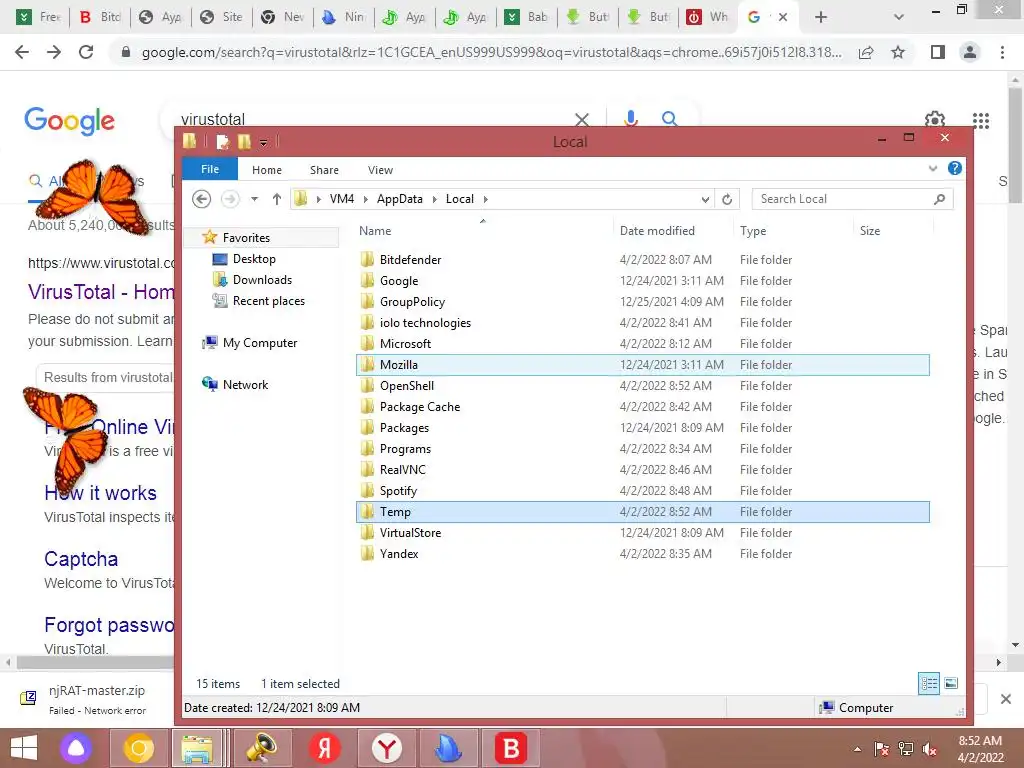
Task: Open Windows Start button
Action: tap(24, 748)
